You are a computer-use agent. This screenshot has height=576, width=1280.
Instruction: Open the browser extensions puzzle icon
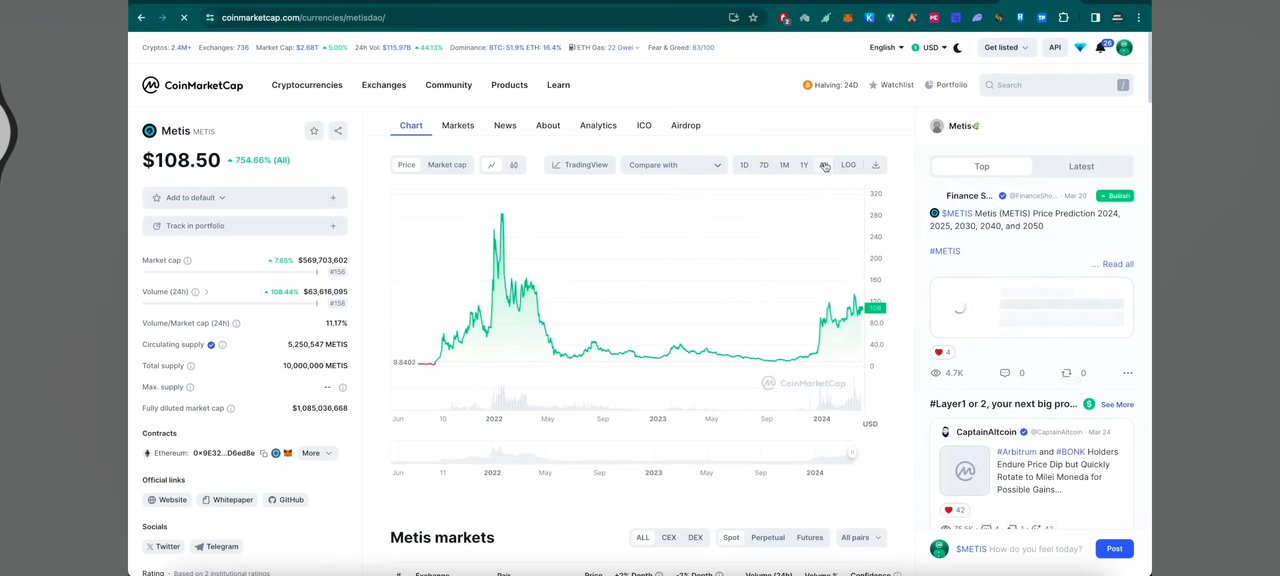(x=1063, y=17)
